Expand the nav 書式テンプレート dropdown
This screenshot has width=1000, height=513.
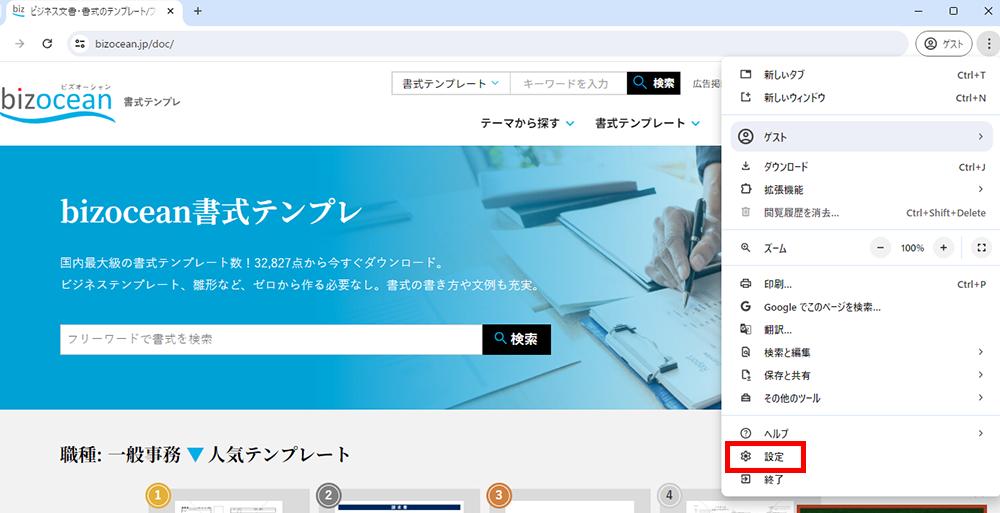click(x=647, y=123)
